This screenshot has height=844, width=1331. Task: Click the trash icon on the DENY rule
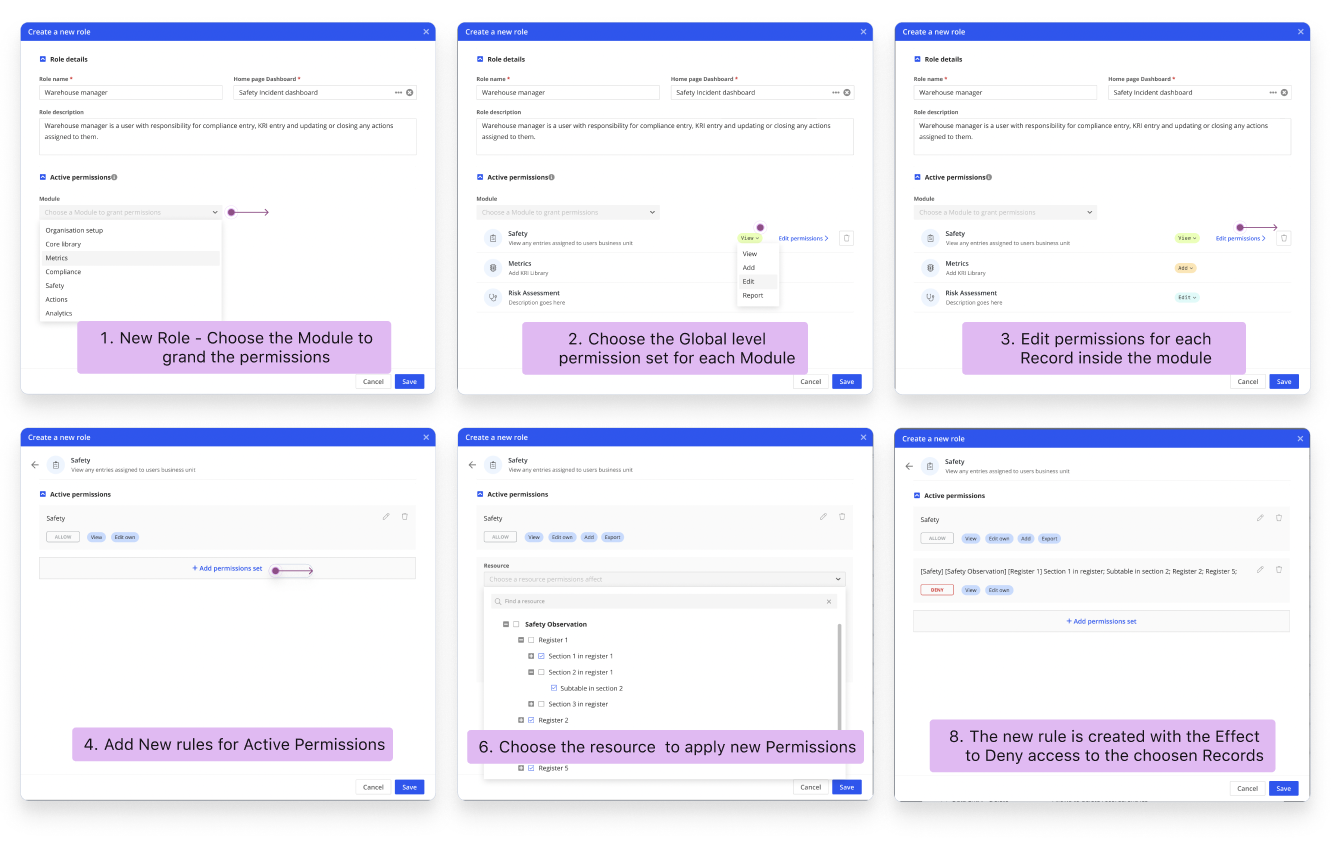pyautogui.click(x=1278, y=569)
